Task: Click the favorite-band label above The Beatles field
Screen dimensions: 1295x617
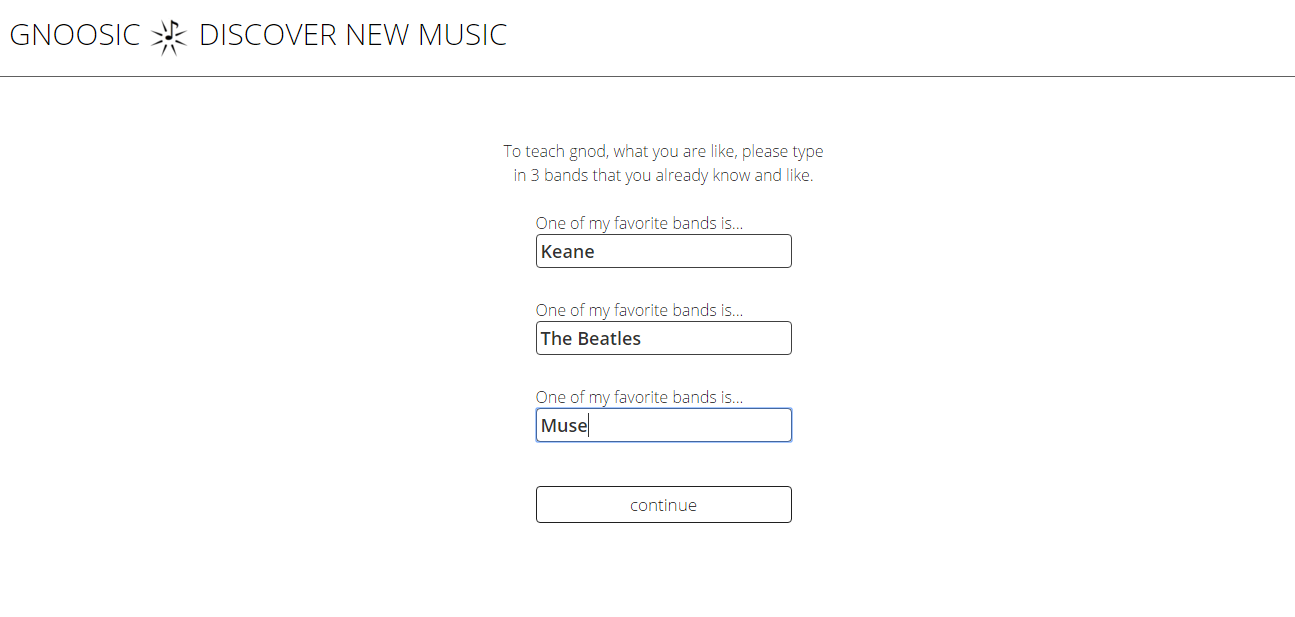Action: tap(639, 310)
